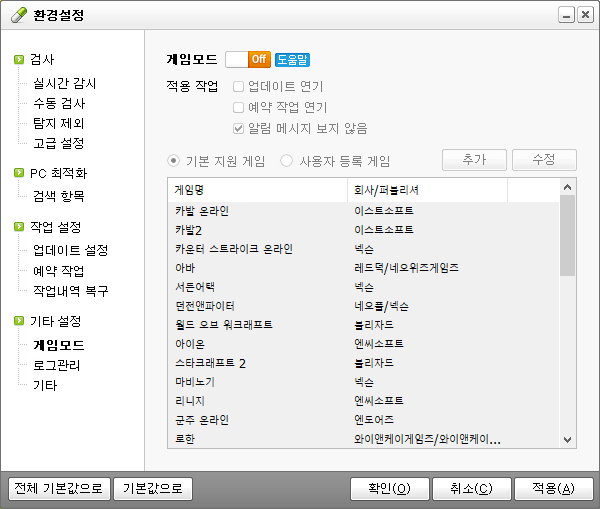Open 실시간 감시 settings in sidebar

coord(64,83)
